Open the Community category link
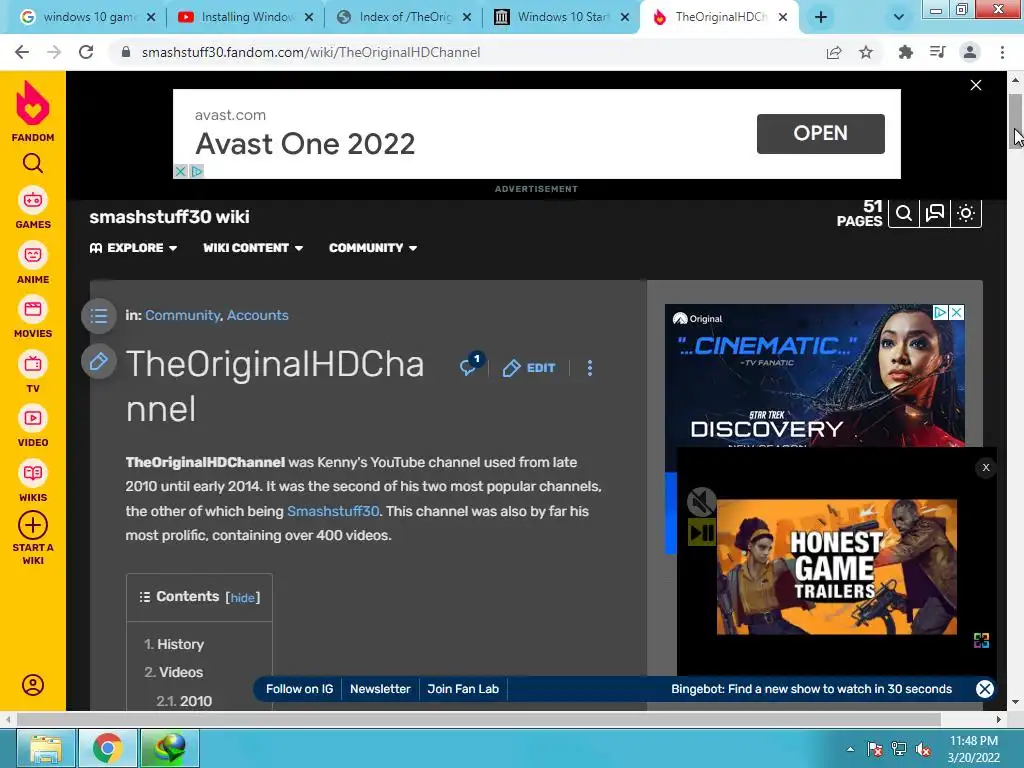The image size is (1024, 768). tap(182, 315)
